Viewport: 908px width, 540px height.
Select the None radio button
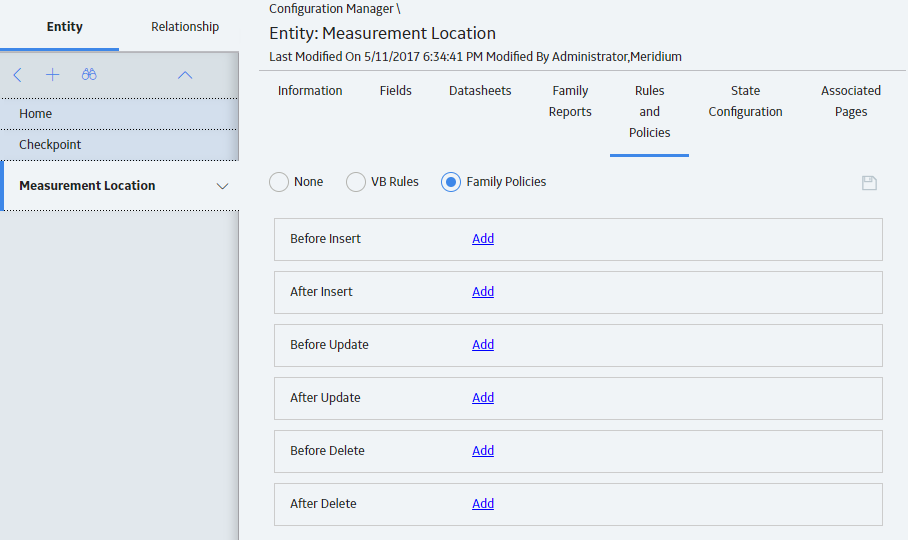[x=279, y=182]
